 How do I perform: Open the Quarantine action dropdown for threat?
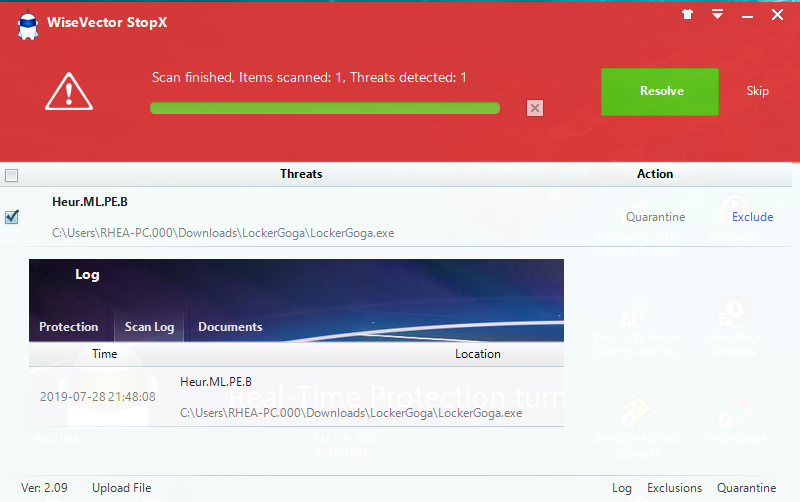coord(656,217)
